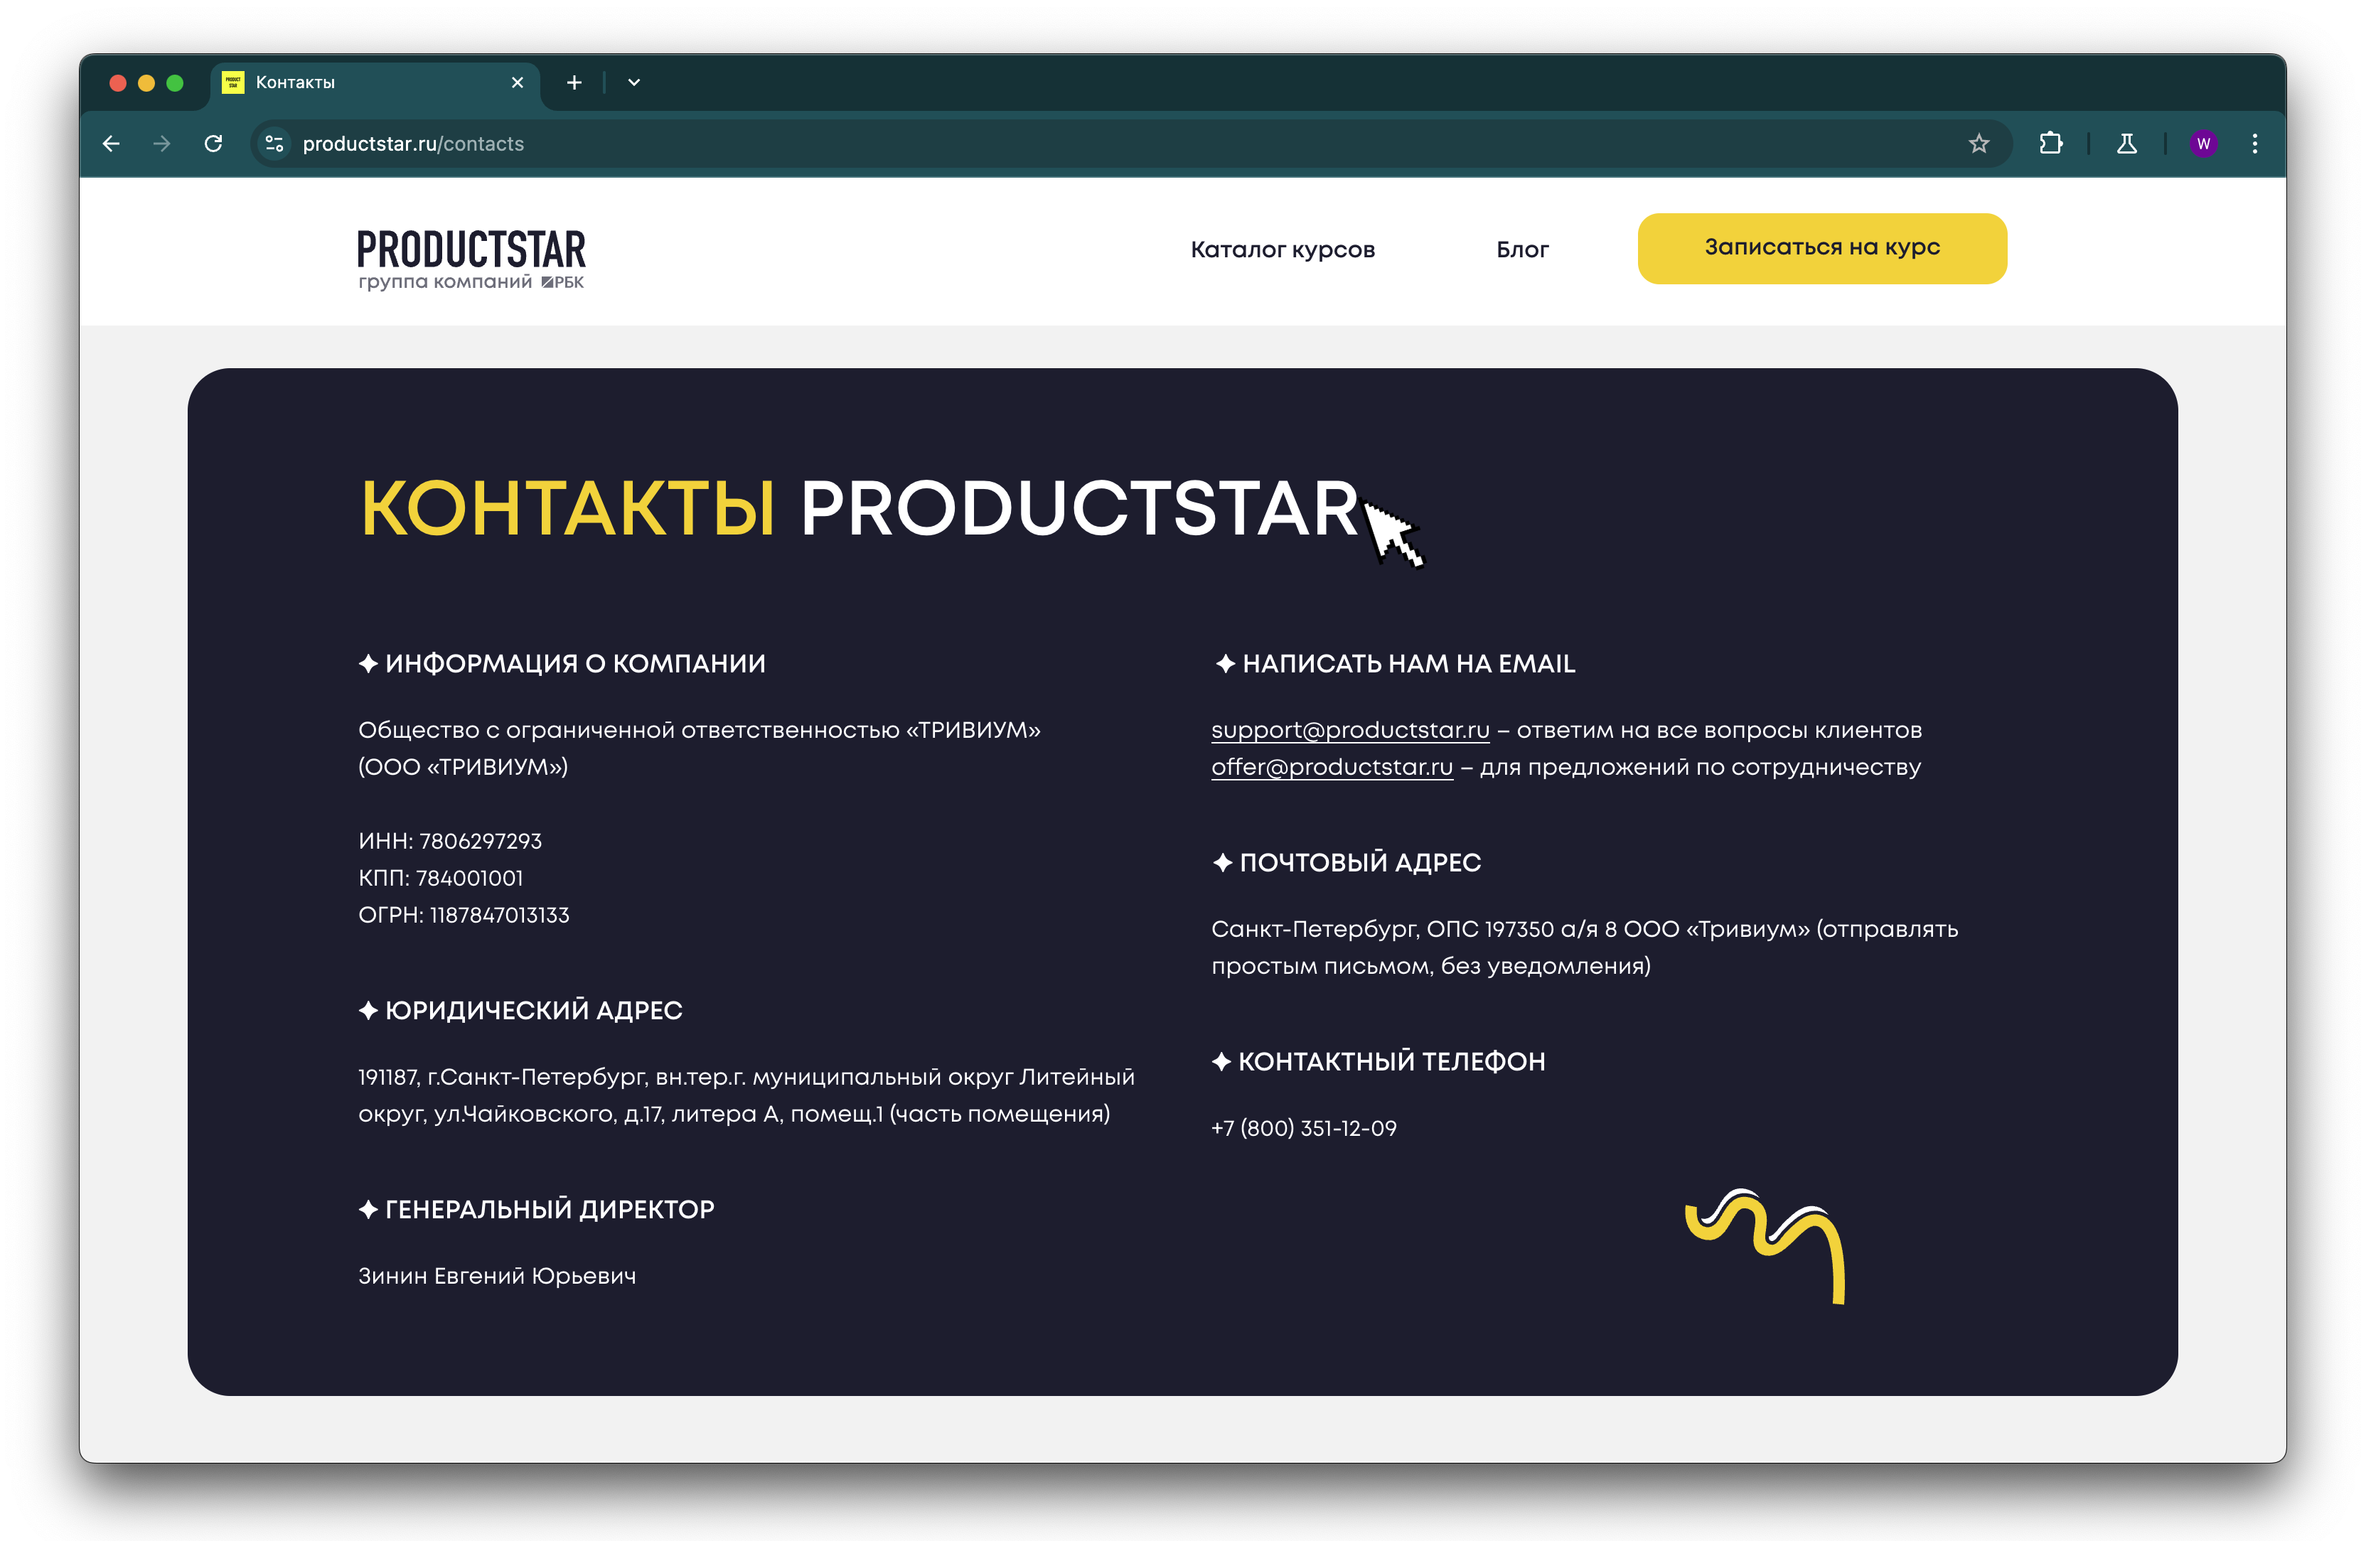The height and width of the screenshot is (1568, 2366).
Task: Open the browser extensions puzzle icon
Action: 2052,143
